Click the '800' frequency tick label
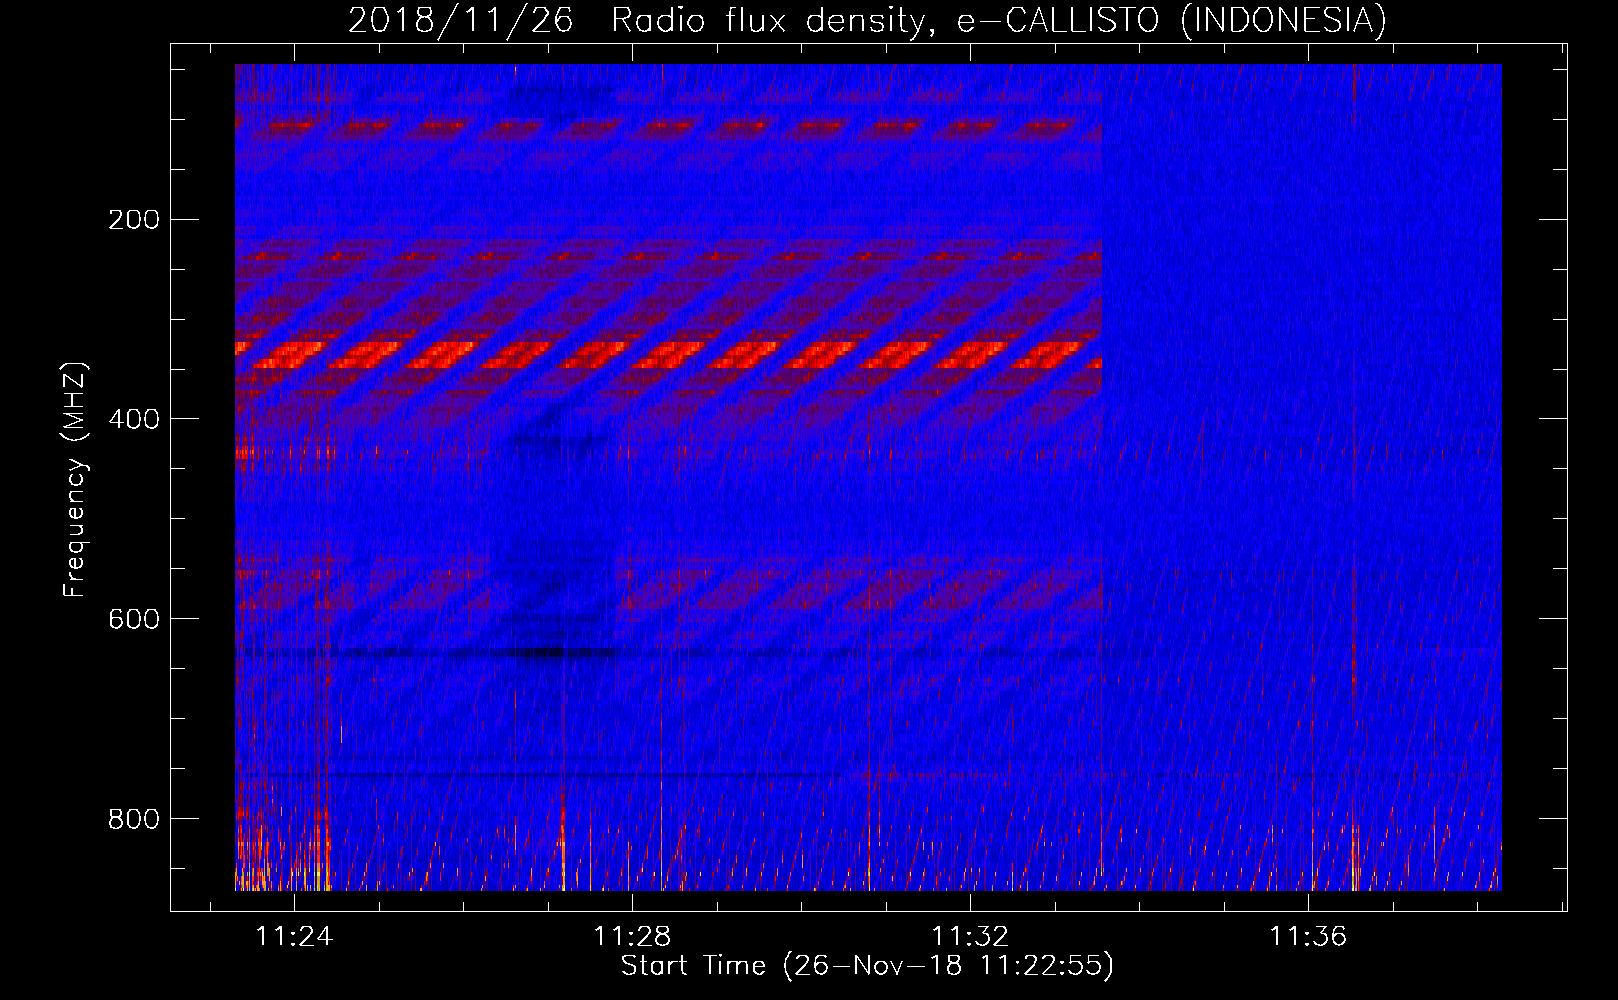This screenshot has width=1618, height=1000. (134, 819)
